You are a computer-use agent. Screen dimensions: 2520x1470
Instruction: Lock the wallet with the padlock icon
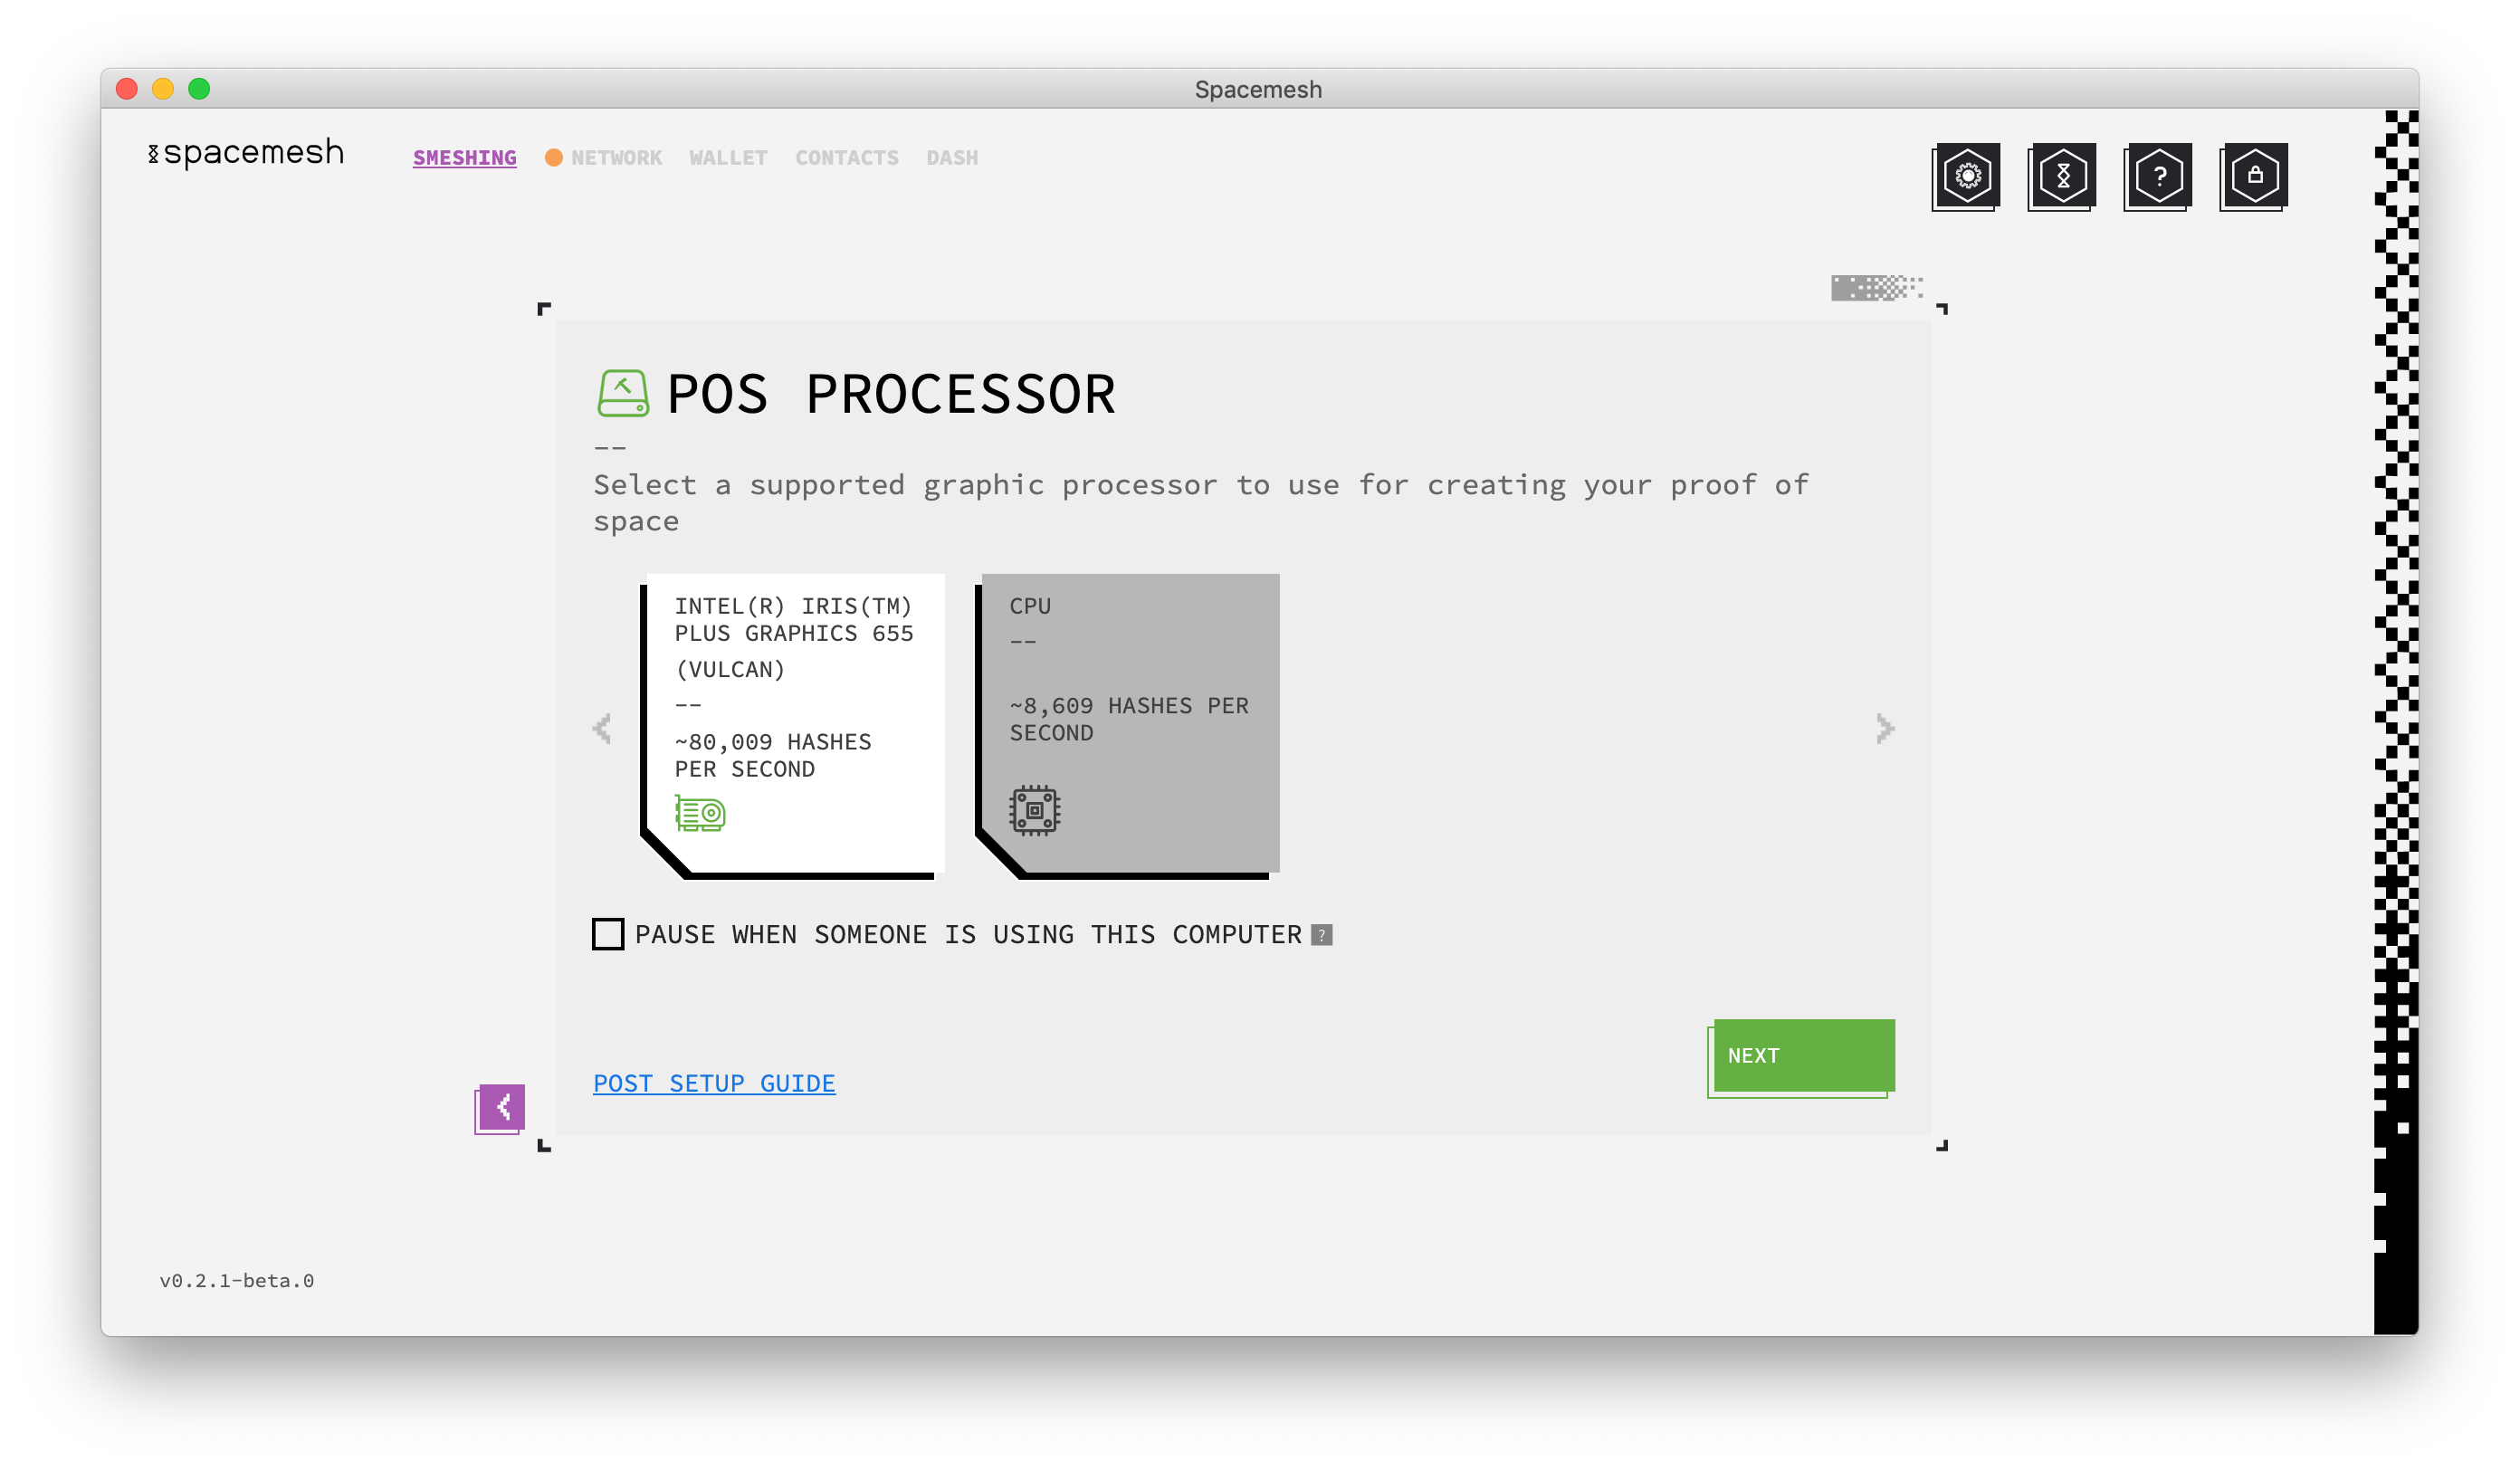coord(2255,176)
